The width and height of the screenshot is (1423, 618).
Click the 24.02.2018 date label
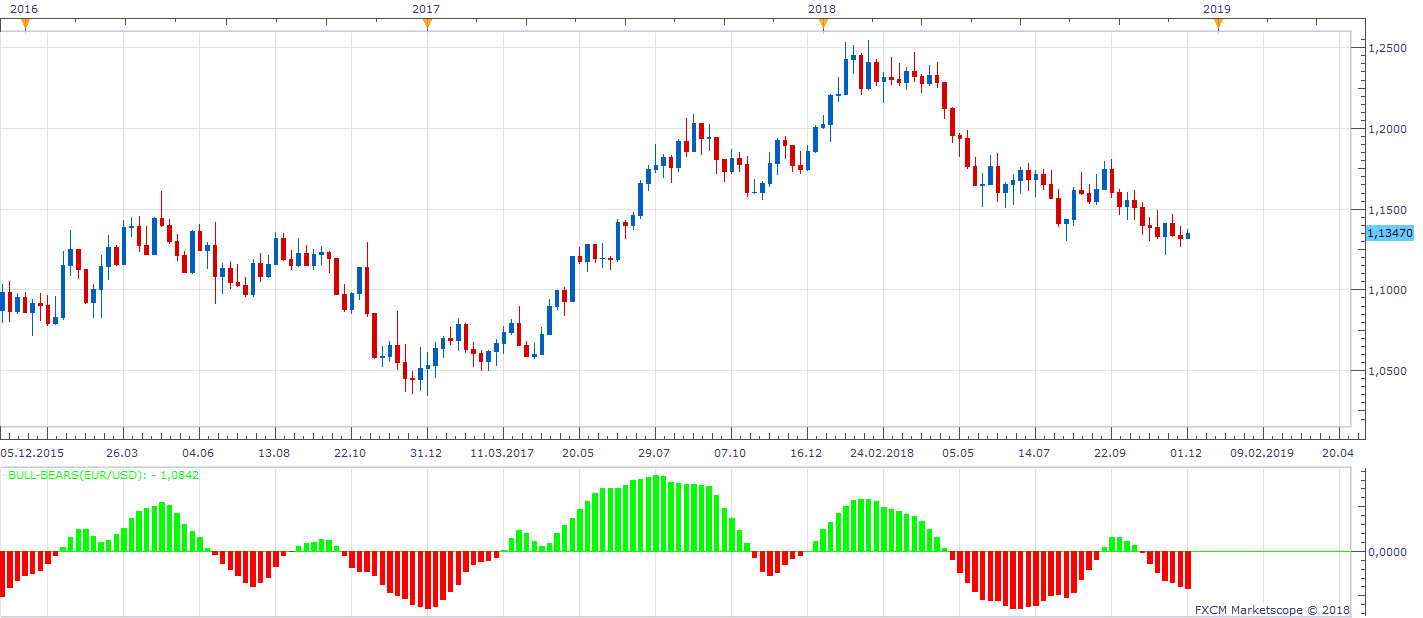coord(882,453)
